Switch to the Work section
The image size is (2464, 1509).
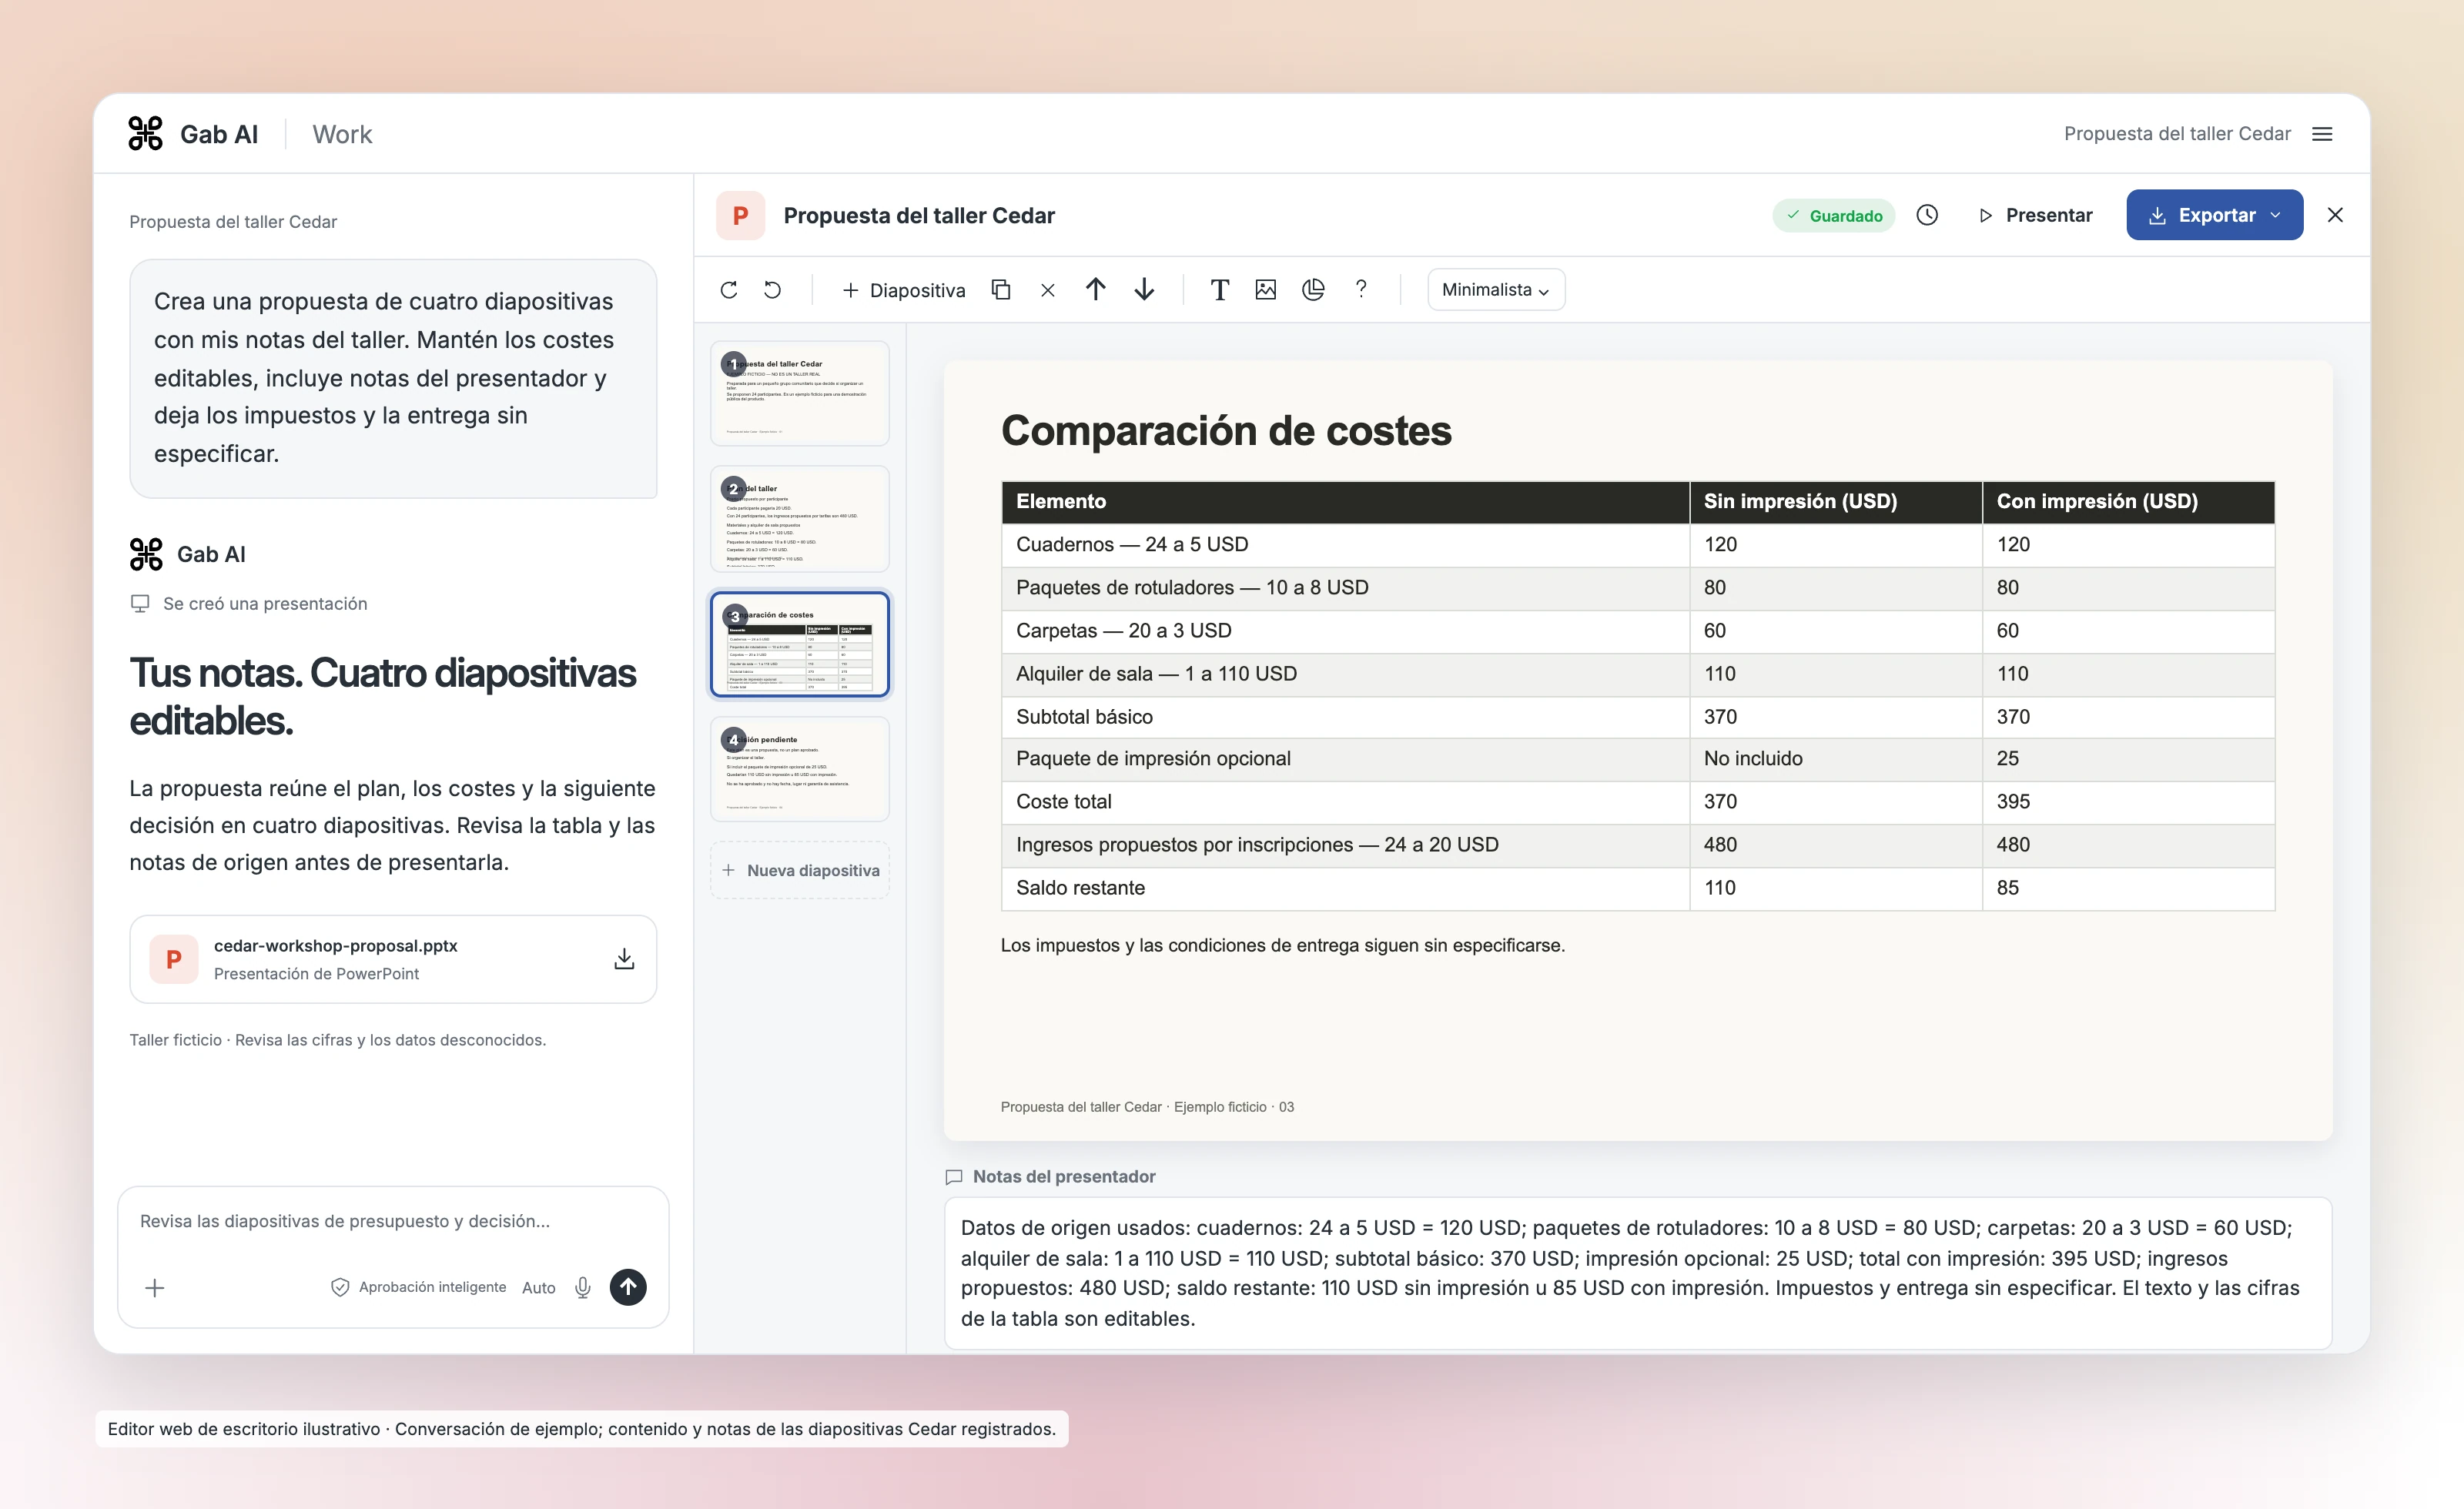point(342,134)
